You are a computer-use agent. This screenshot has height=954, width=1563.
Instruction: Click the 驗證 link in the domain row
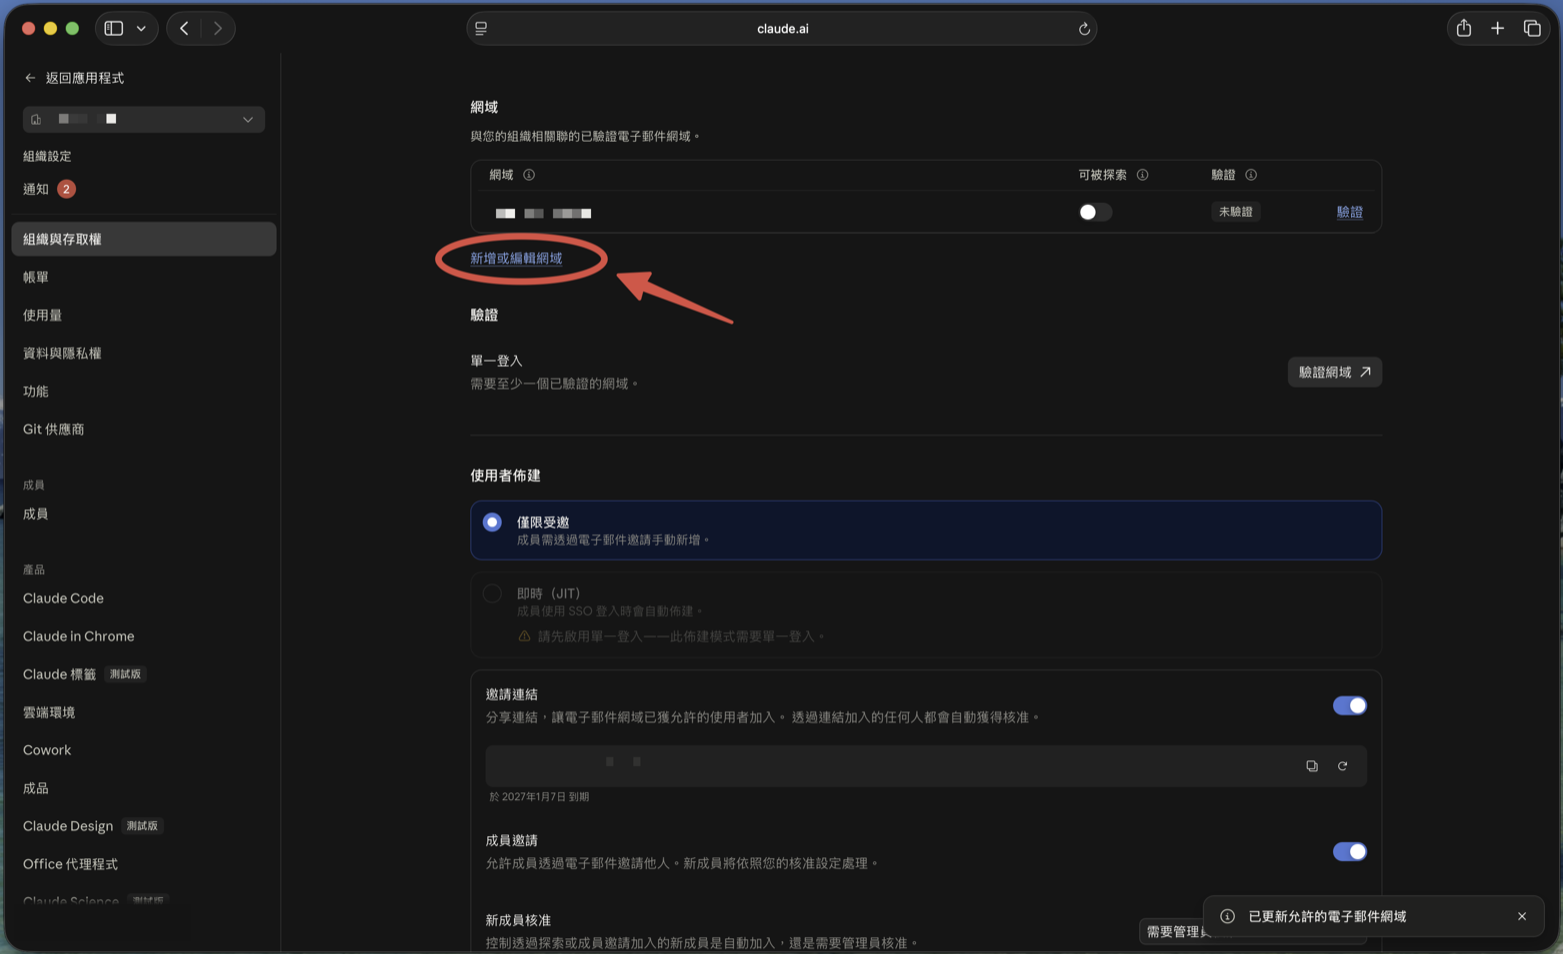click(1350, 212)
